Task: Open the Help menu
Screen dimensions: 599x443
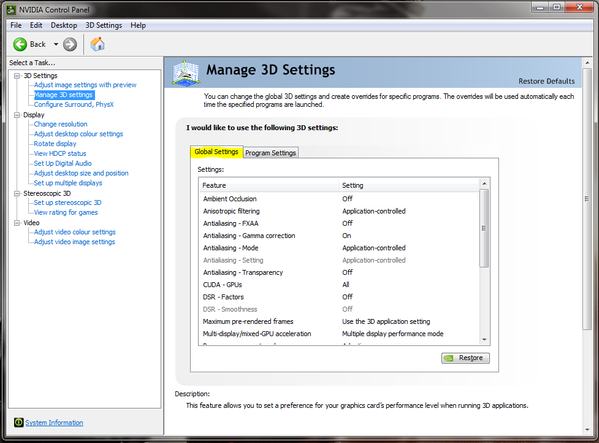Action: [138, 25]
